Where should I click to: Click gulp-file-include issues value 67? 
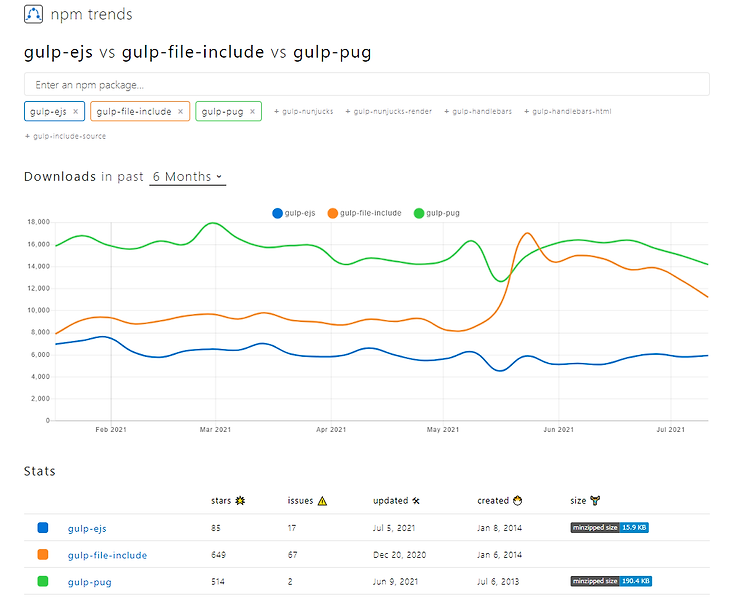click(x=292, y=555)
